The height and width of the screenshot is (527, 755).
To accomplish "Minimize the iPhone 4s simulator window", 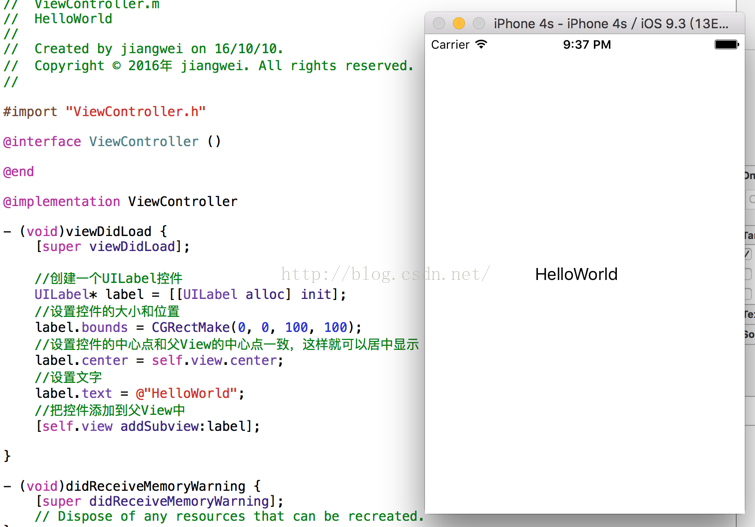I will point(459,23).
